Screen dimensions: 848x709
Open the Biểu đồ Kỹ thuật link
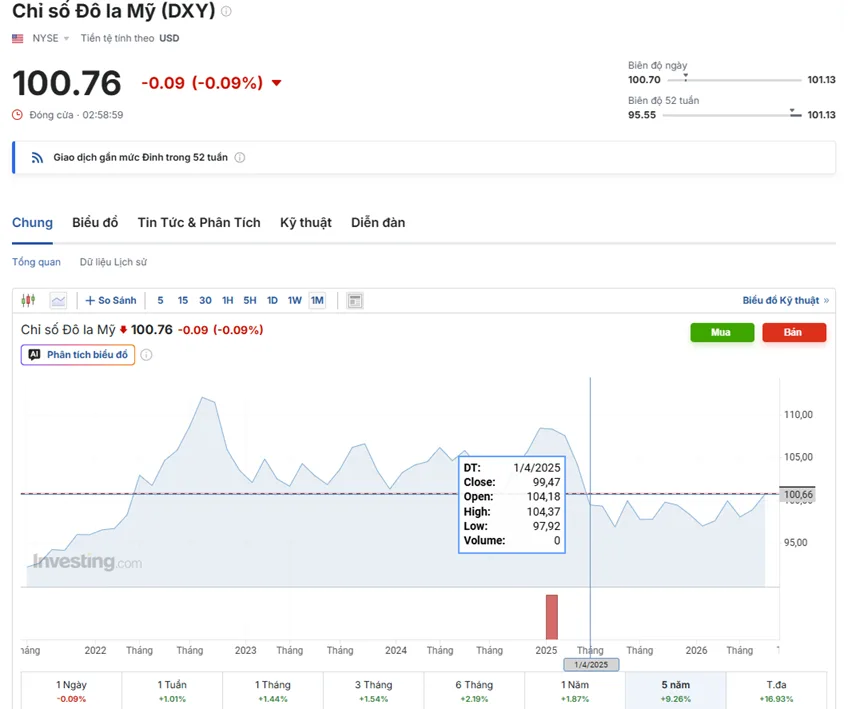pos(785,300)
